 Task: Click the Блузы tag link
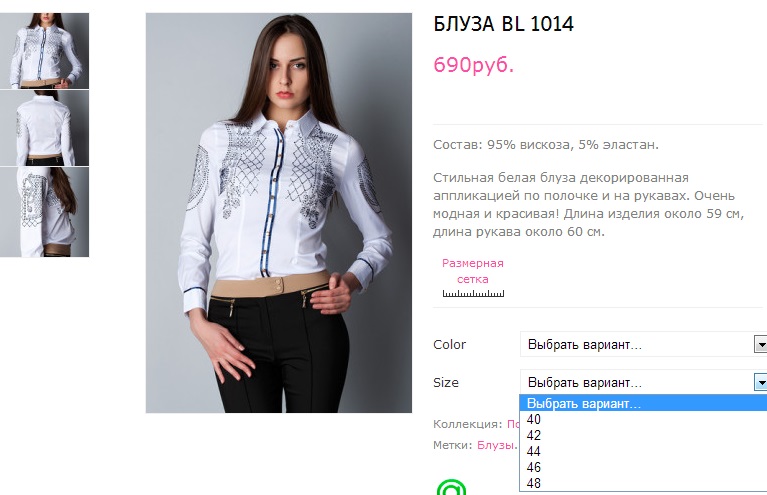[x=496, y=445]
